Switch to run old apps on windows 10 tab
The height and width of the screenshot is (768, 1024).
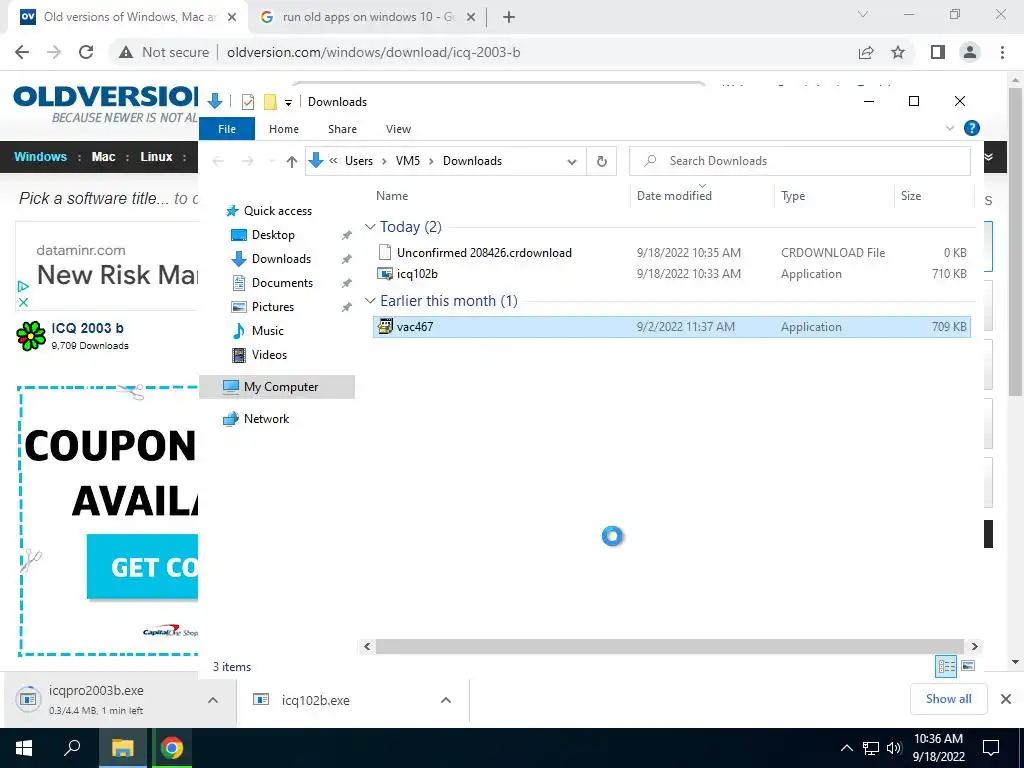[369, 17]
